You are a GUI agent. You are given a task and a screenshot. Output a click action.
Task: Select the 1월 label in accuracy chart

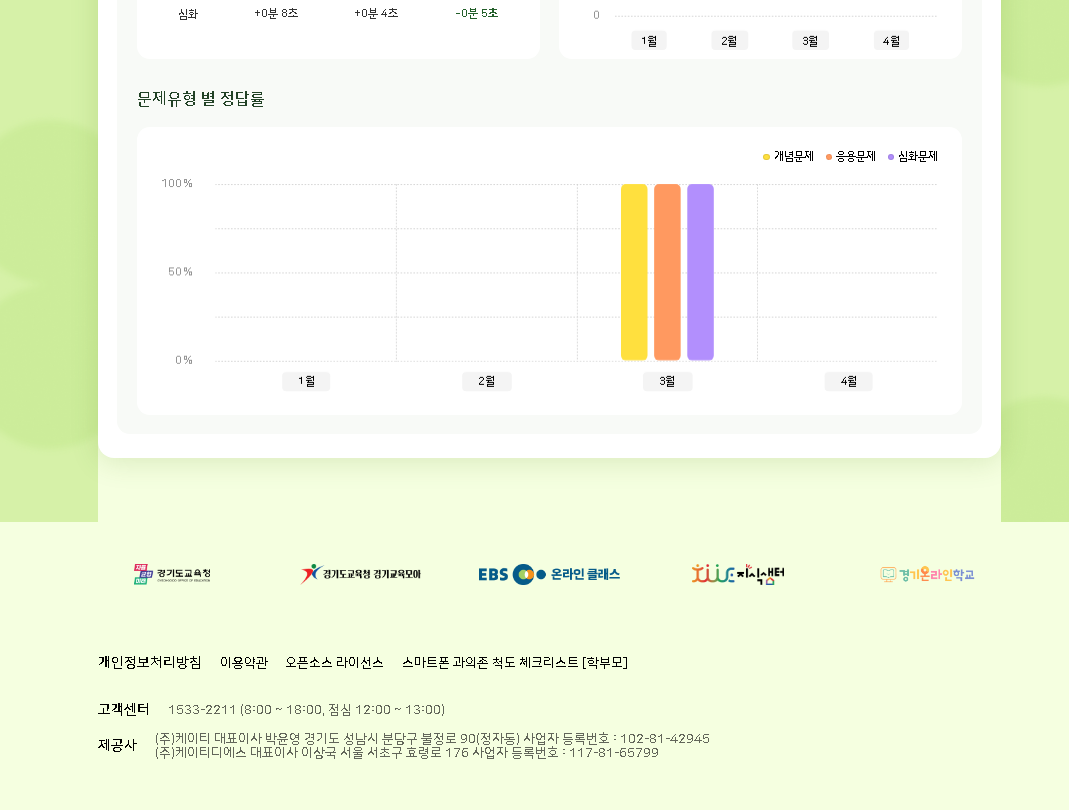tap(306, 381)
